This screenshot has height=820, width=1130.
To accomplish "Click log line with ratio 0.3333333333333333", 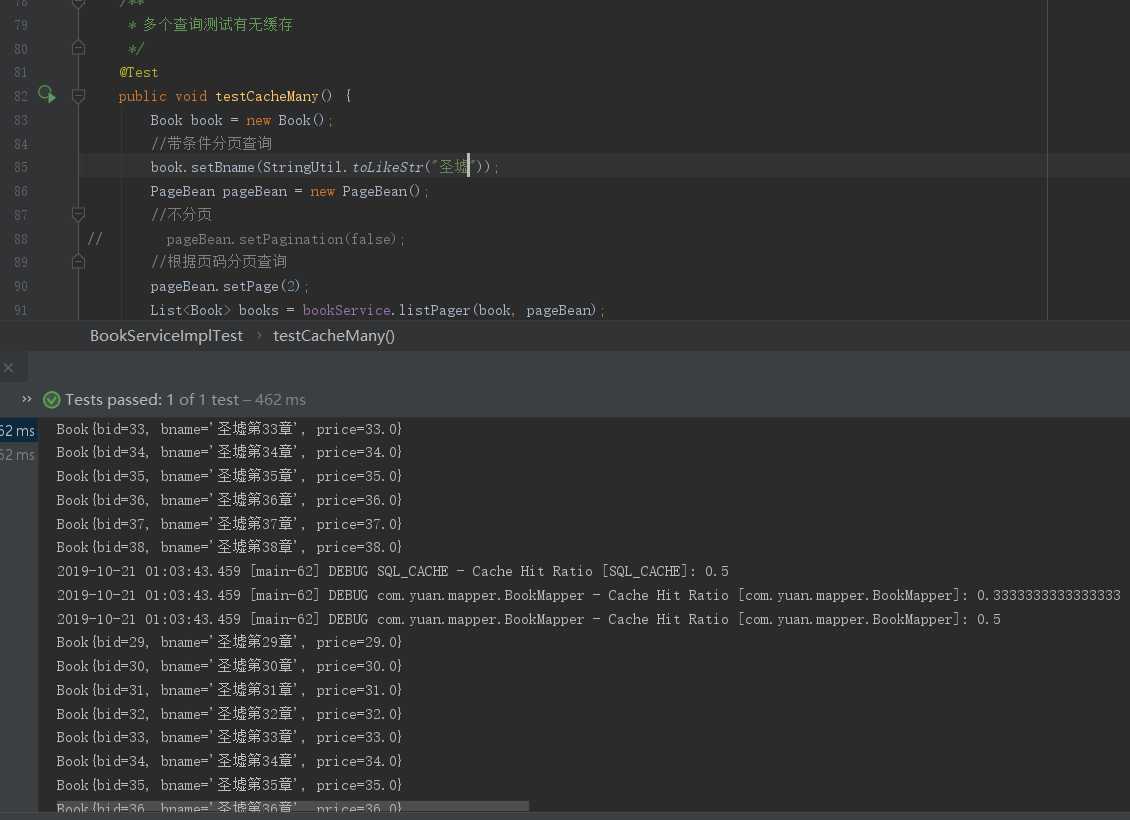I will pos(589,595).
